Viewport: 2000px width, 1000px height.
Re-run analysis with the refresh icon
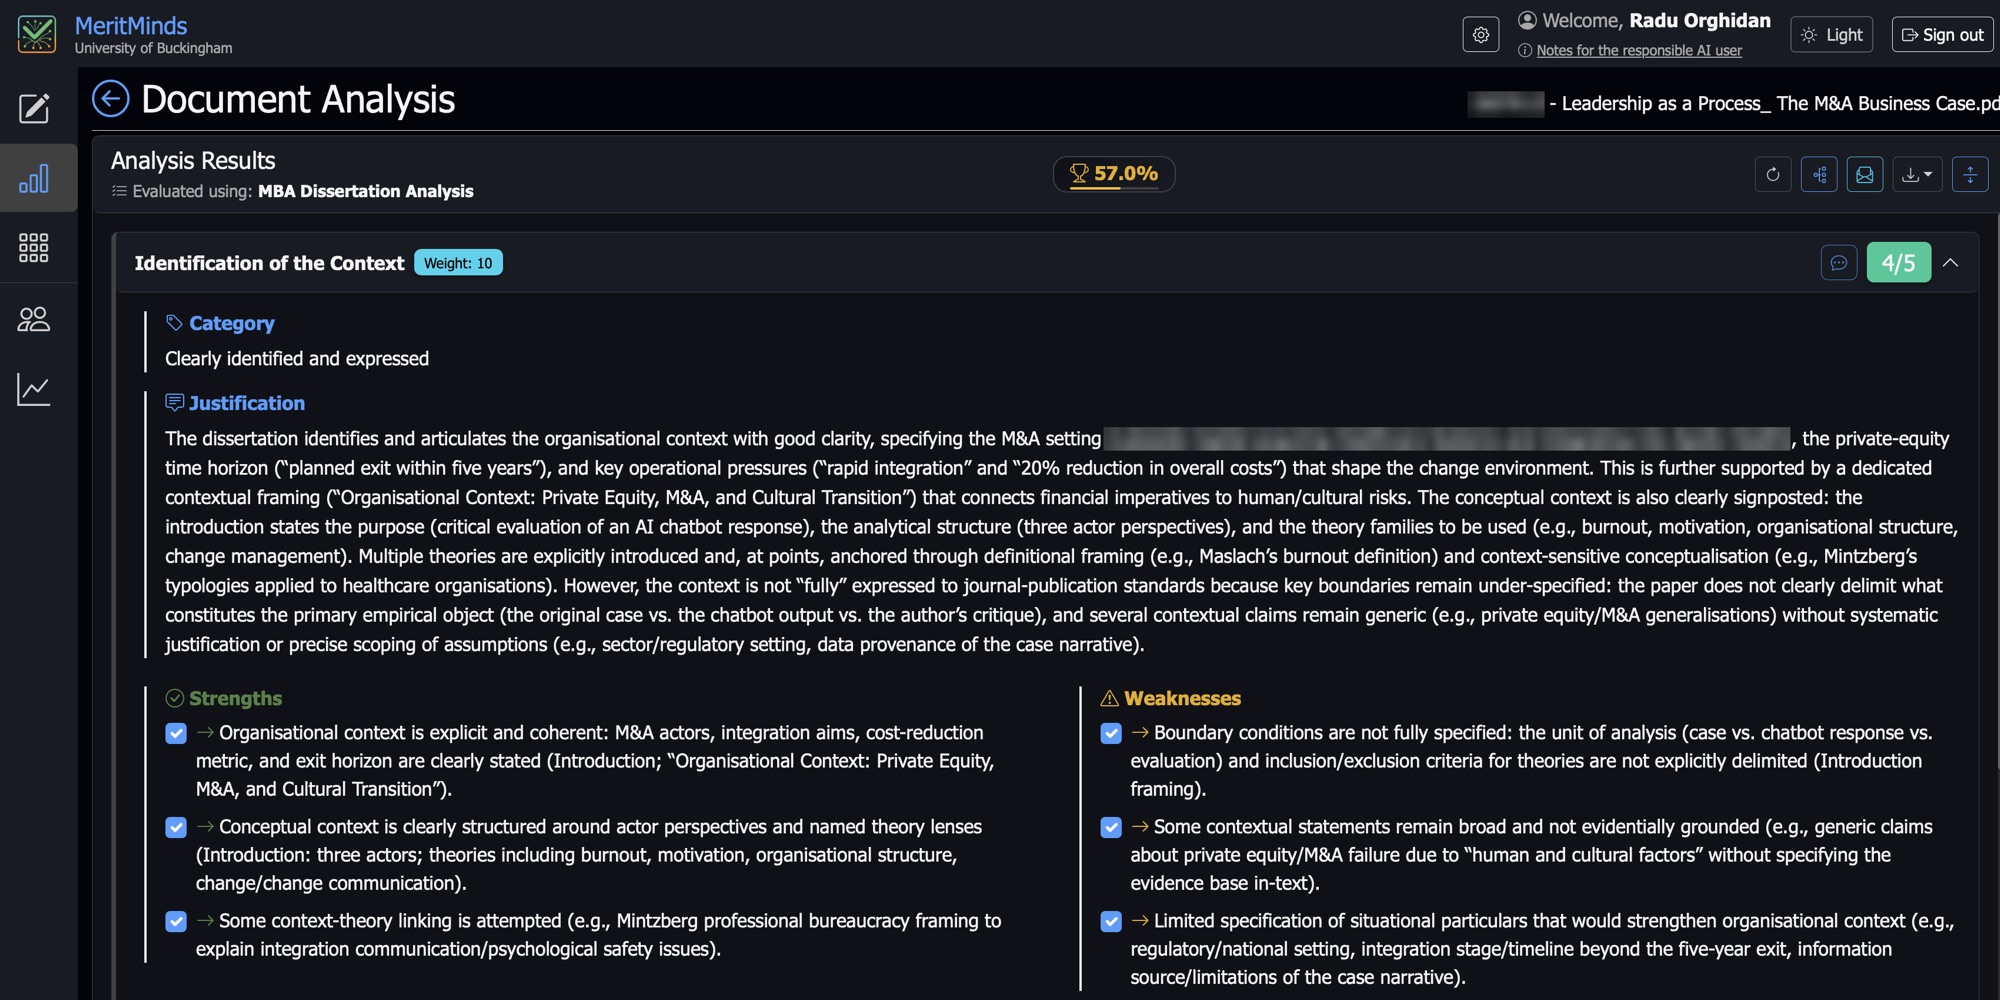coord(1773,175)
